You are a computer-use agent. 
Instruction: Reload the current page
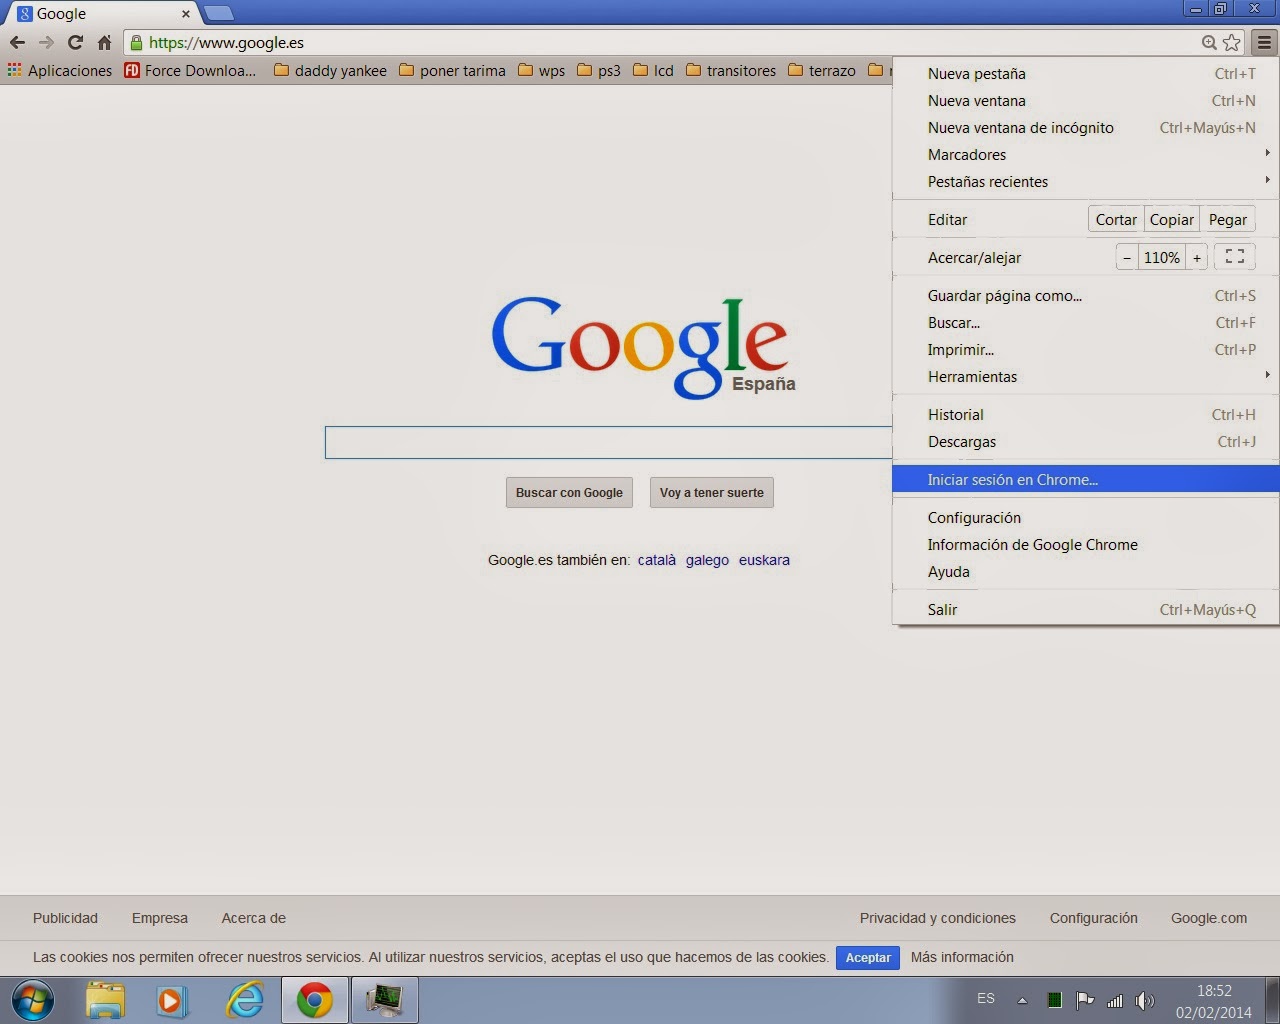pyautogui.click(x=75, y=43)
